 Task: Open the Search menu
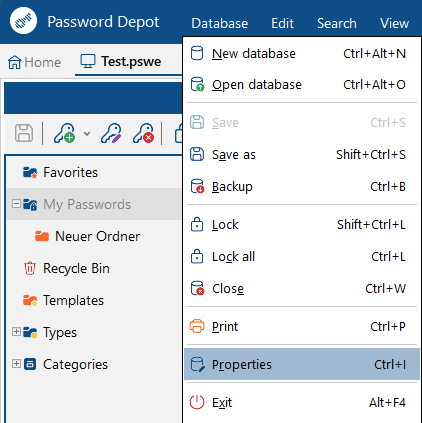click(337, 23)
